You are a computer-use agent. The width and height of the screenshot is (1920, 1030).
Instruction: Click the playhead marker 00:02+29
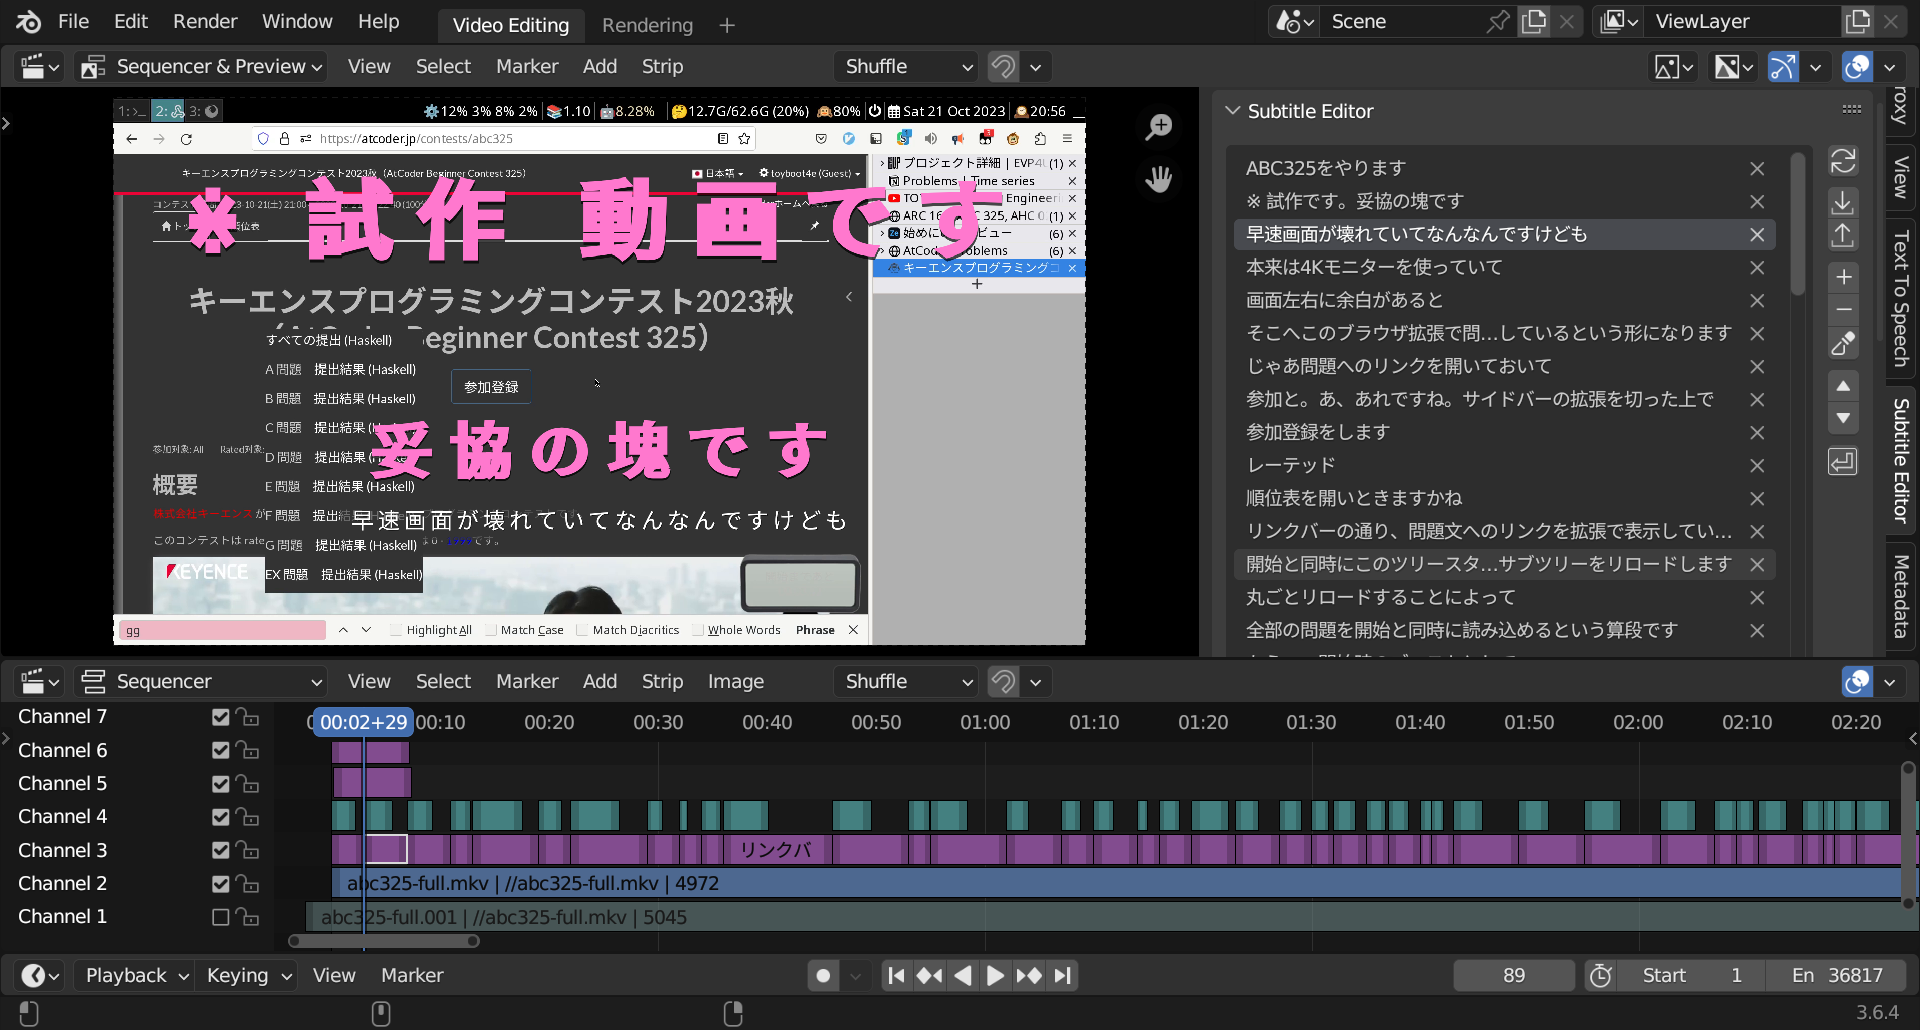pos(363,722)
